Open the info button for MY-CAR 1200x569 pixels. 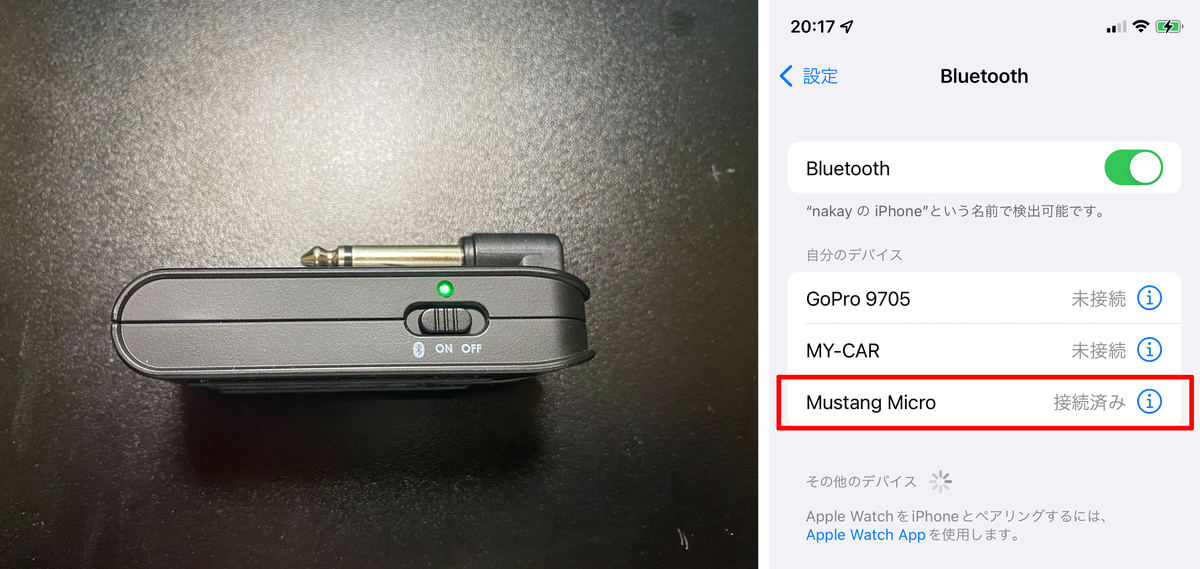pos(1150,350)
